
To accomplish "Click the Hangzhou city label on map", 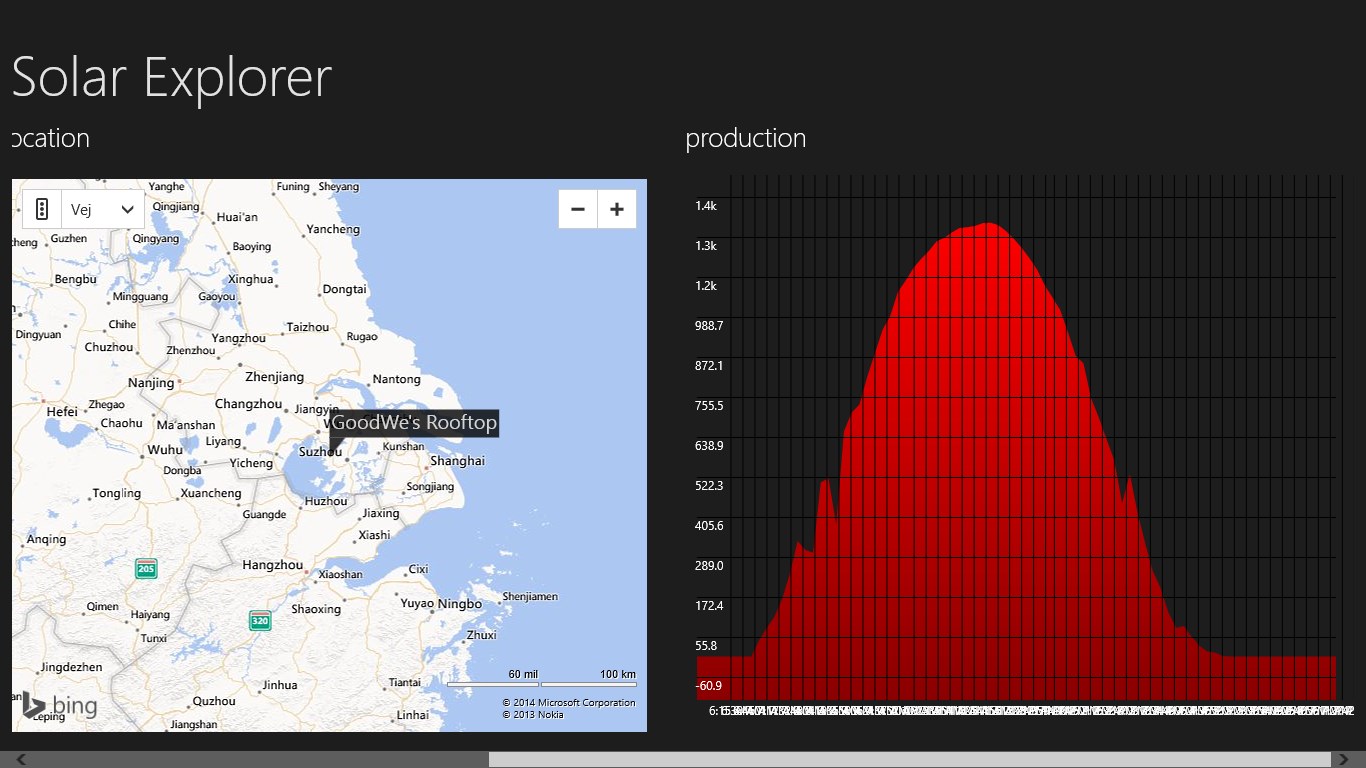I will click(x=272, y=565).
